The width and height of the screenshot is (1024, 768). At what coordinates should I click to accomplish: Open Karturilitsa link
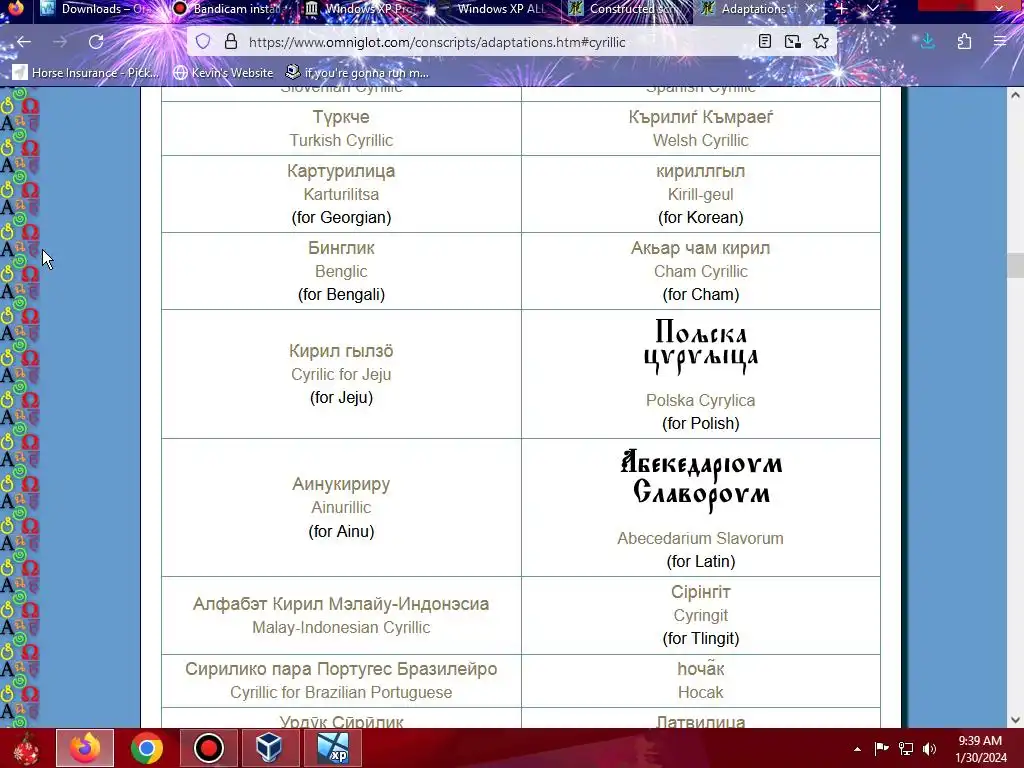coord(341,195)
